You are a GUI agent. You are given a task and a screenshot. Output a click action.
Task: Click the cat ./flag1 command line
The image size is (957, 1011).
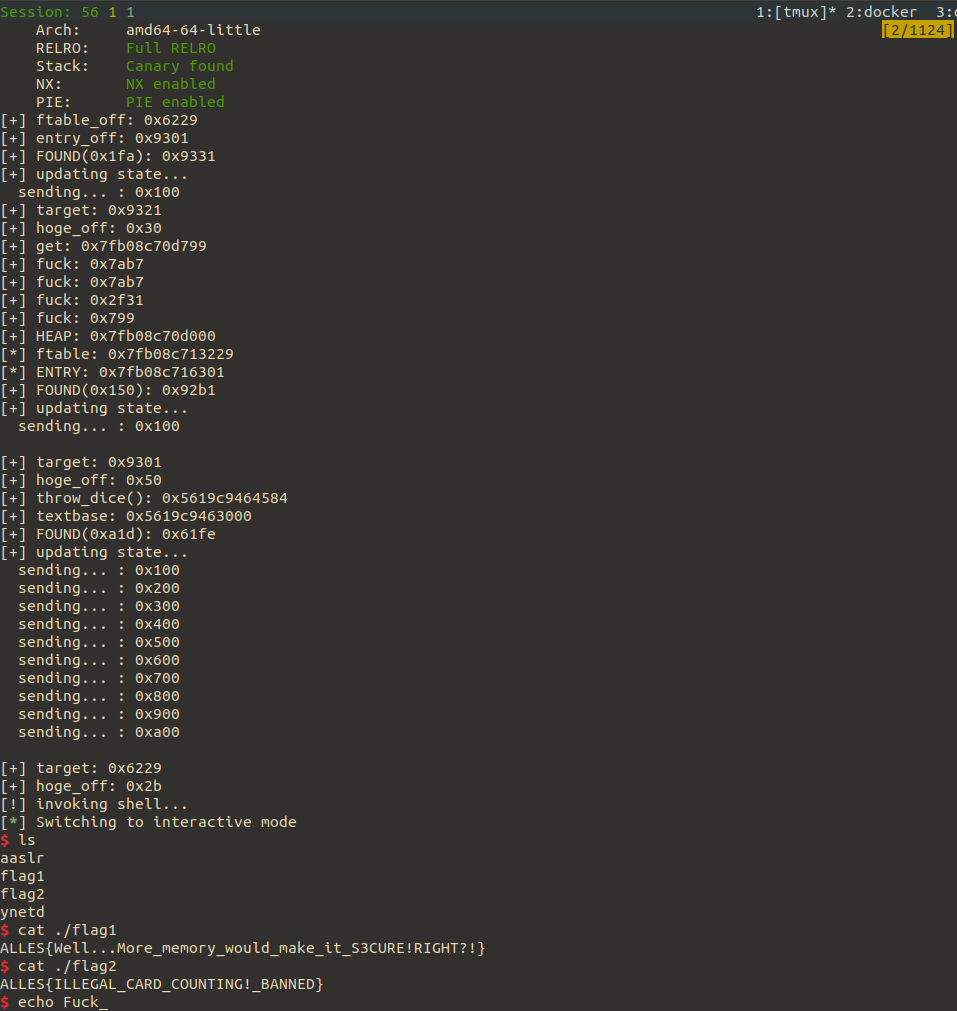[x=60, y=929]
